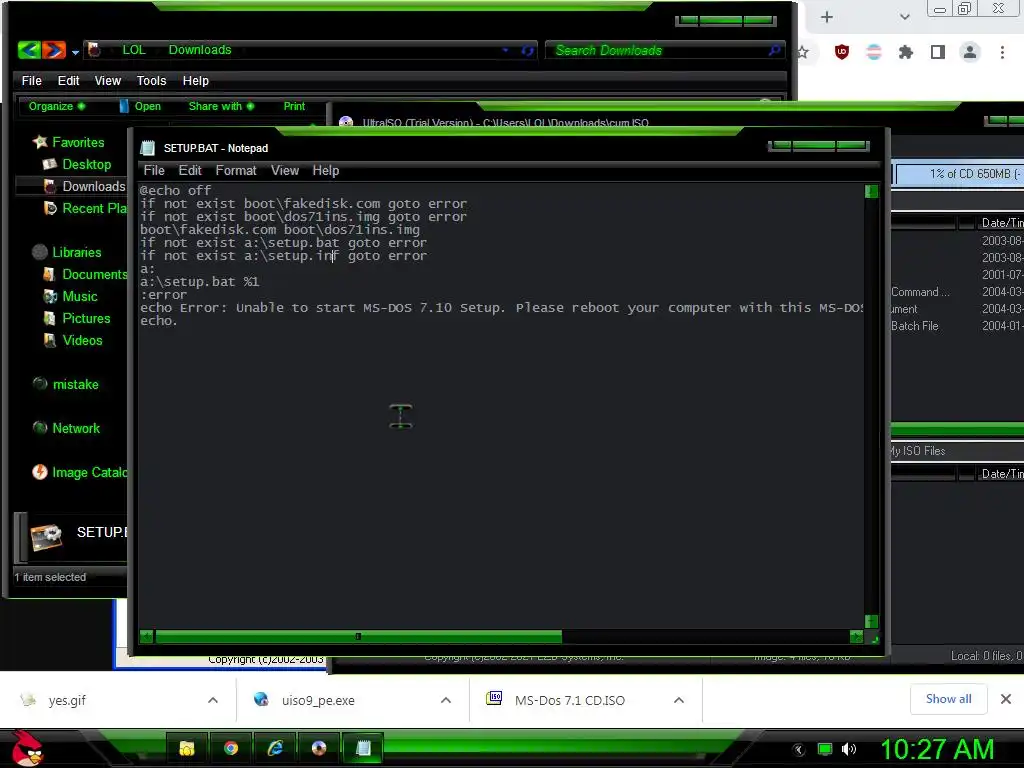Click Notepad vertical scrollbar down arrow

pyautogui.click(x=871, y=621)
